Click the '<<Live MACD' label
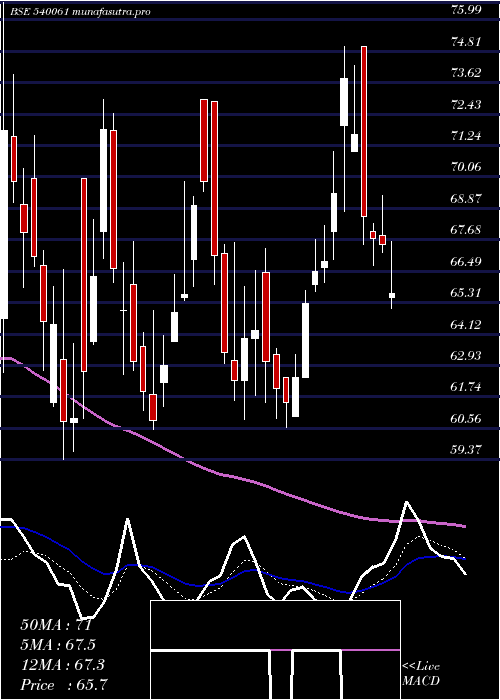The height and width of the screenshot is (700, 500). (421, 674)
